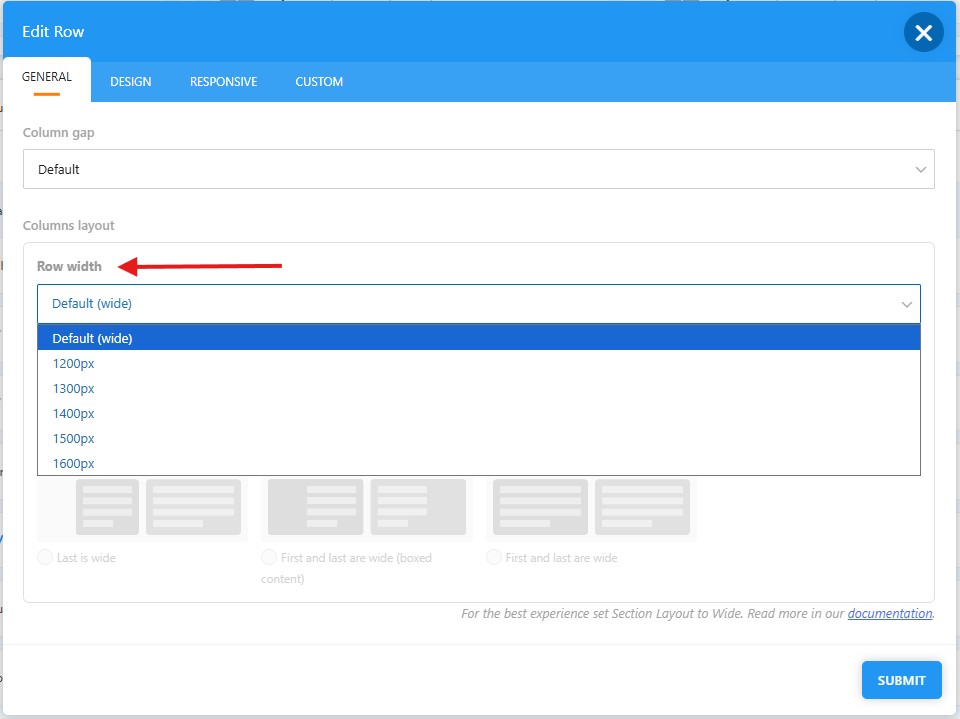960x719 pixels.
Task: Open the Column gap dropdown
Action: tap(479, 169)
